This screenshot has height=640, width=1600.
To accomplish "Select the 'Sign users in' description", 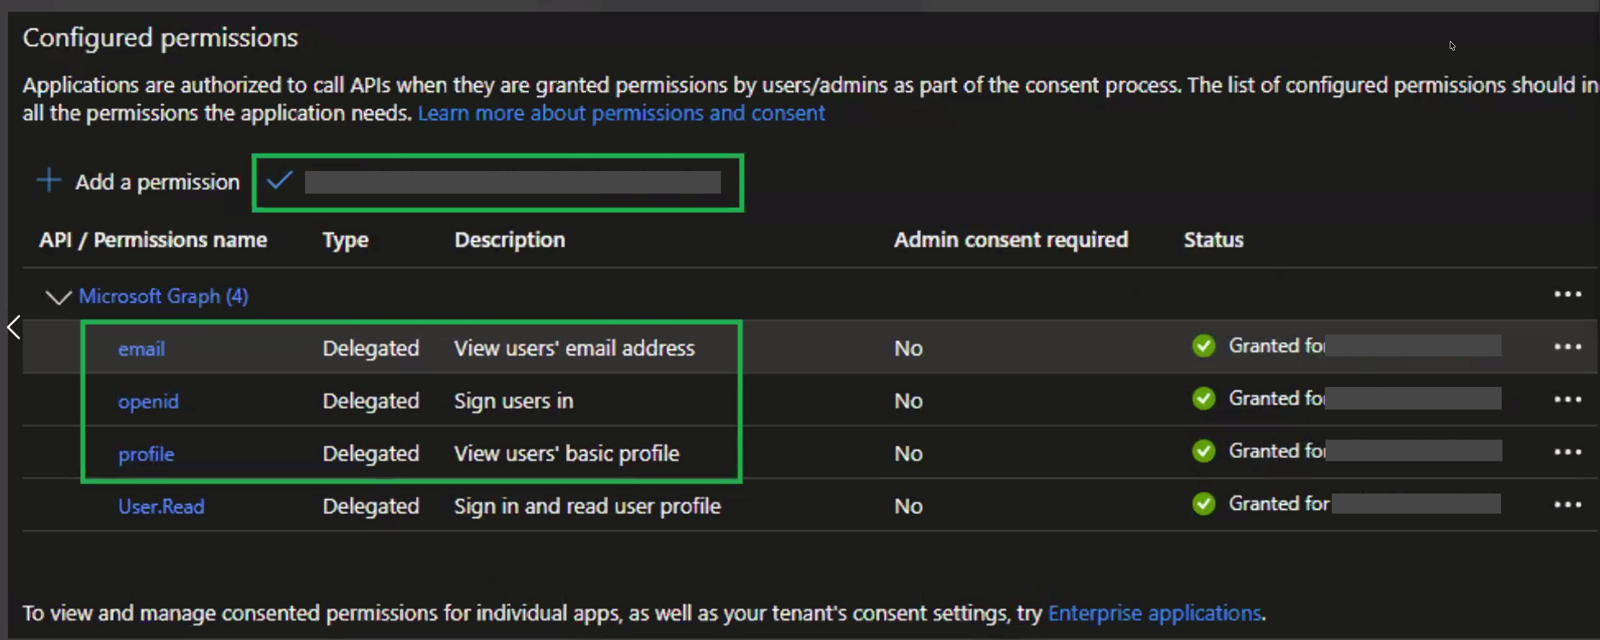I will click(514, 401).
